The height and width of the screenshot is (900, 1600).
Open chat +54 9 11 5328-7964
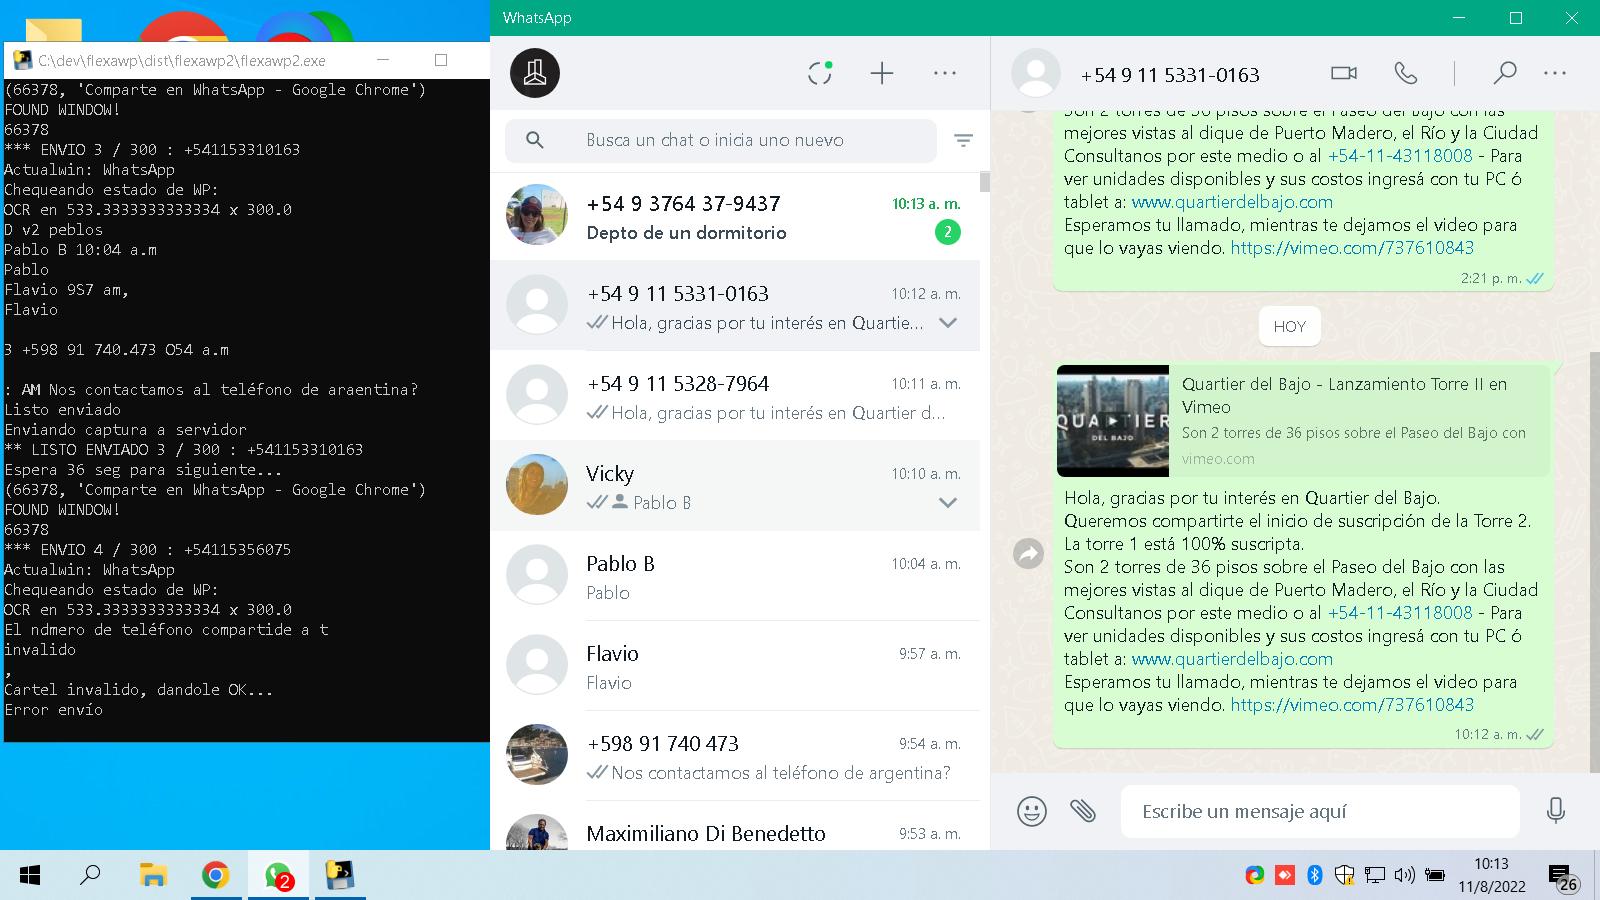point(735,396)
